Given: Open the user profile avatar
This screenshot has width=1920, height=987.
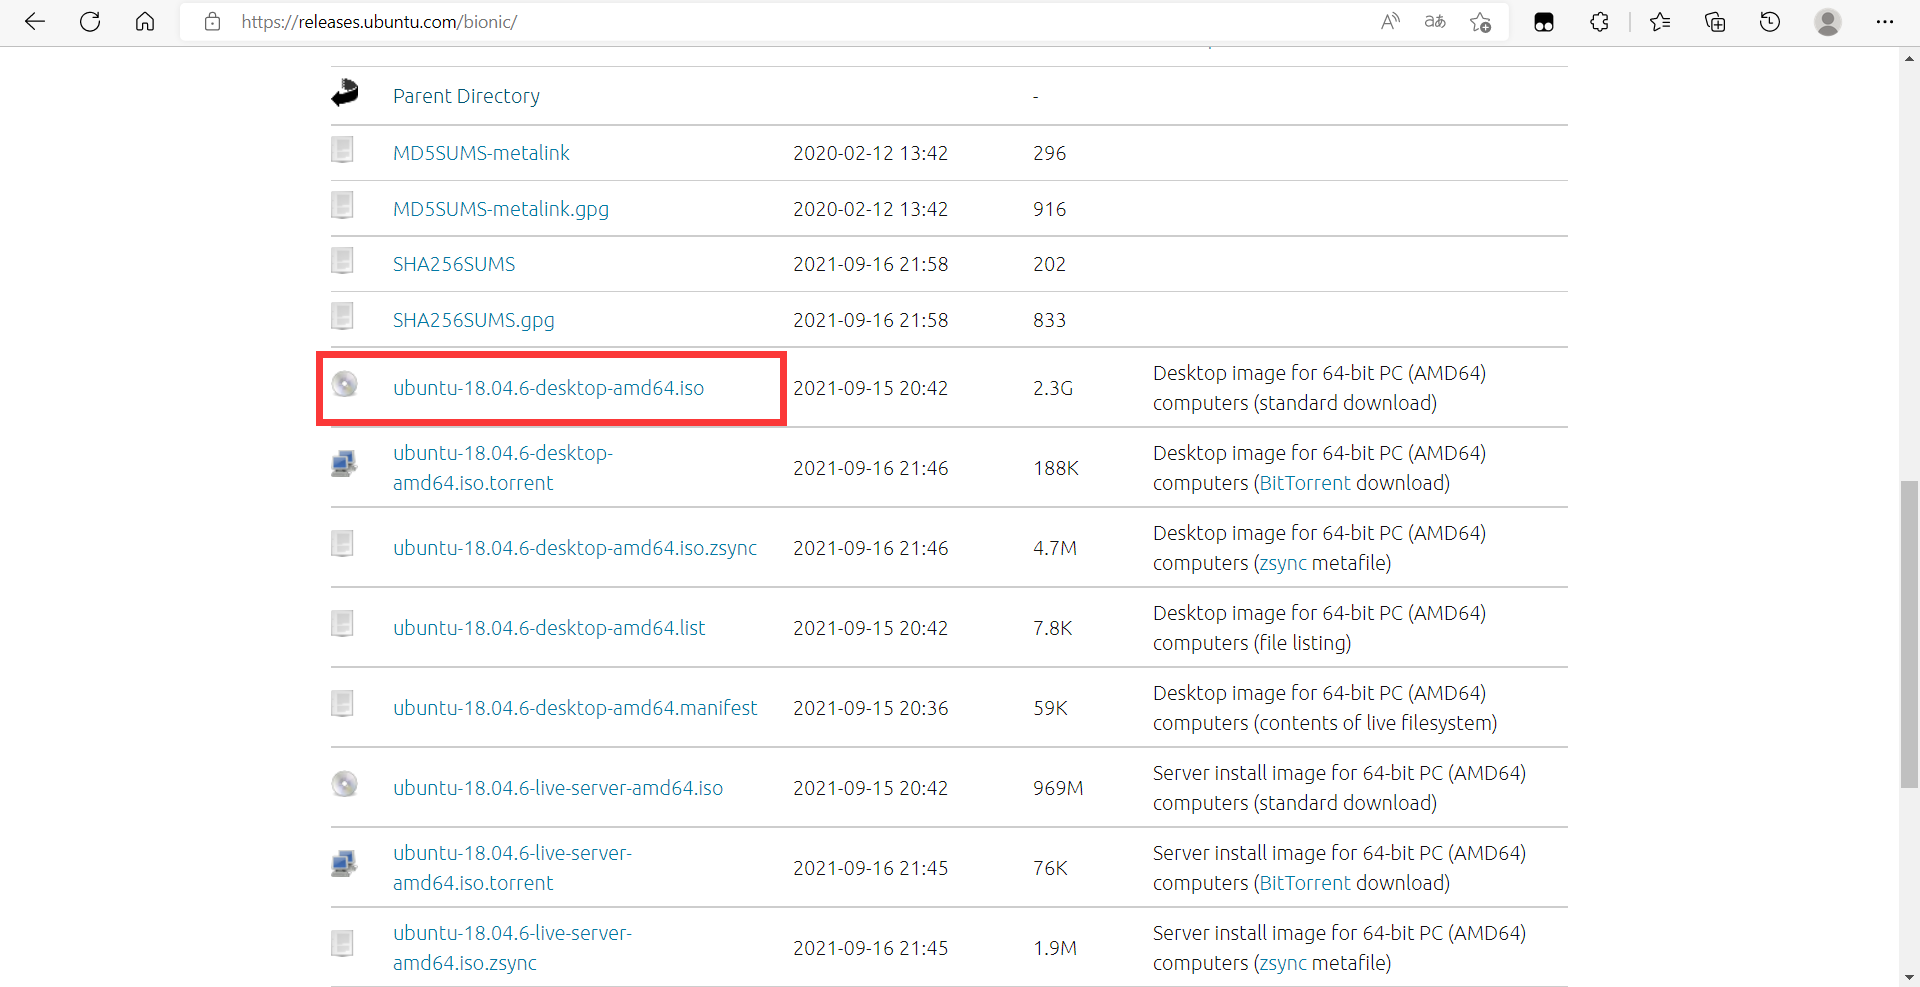Looking at the screenshot, I should [x=1828, y=22].
